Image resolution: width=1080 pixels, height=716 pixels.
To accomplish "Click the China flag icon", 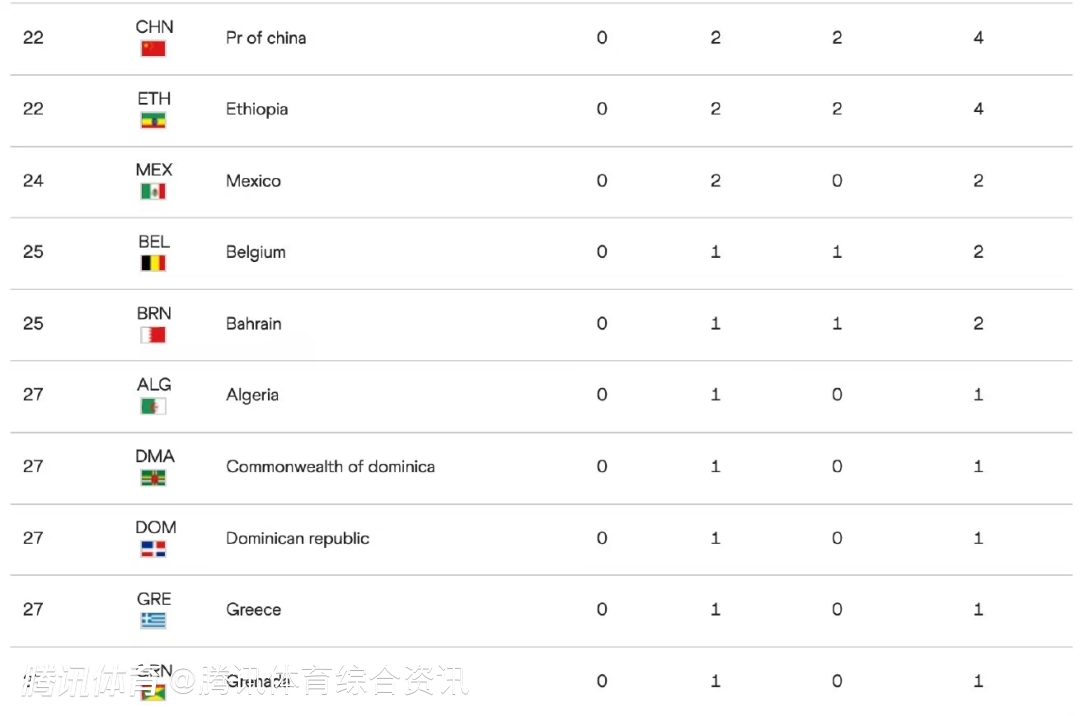I will [x=153, y=48].
